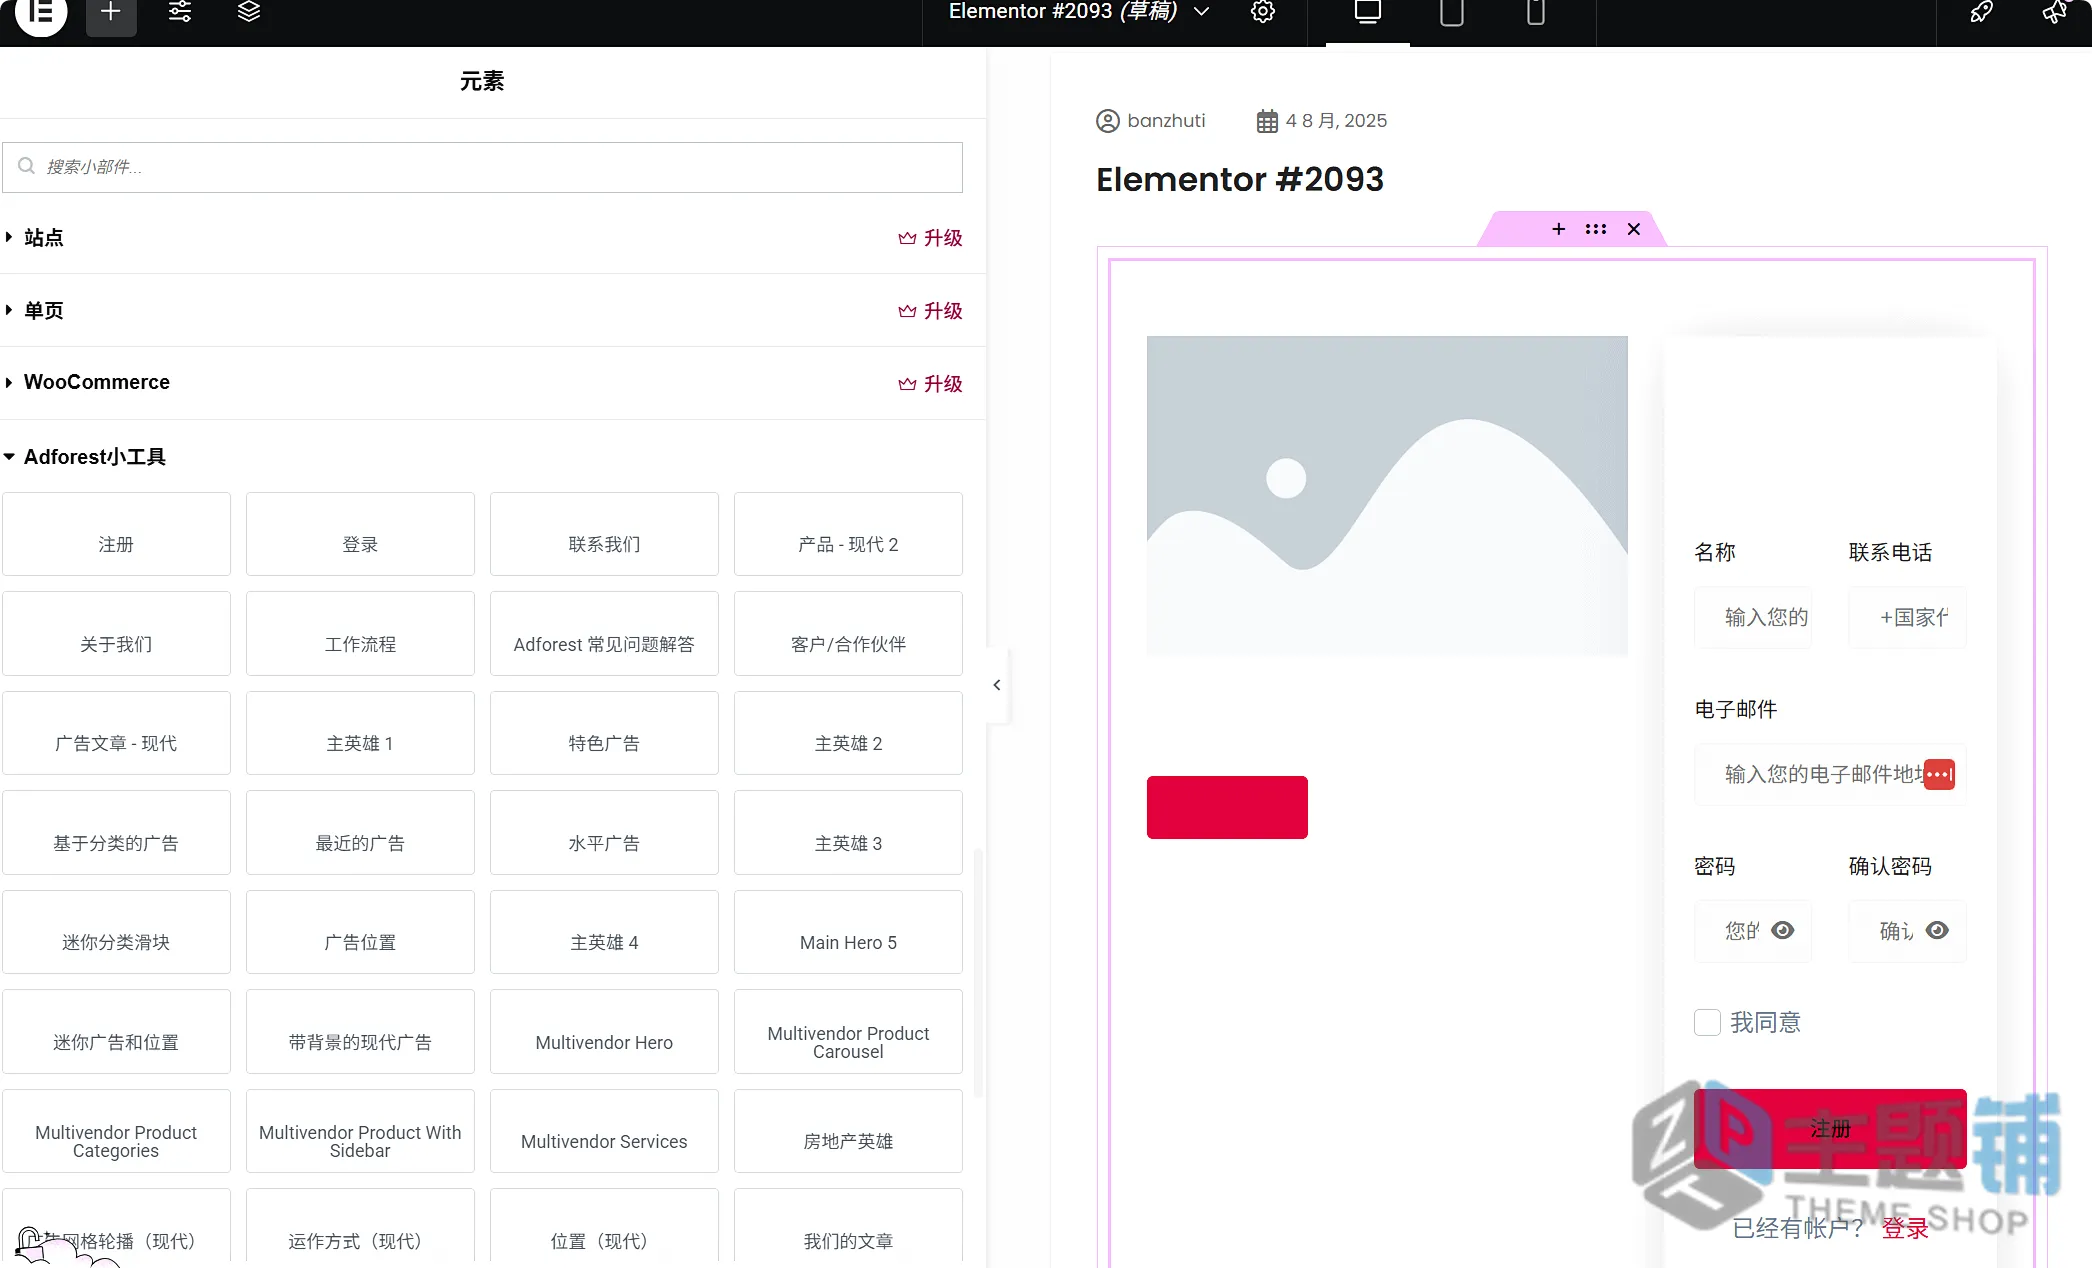
Task: Choose 迷你分类滑块 widget
Action: pos(116,932)
